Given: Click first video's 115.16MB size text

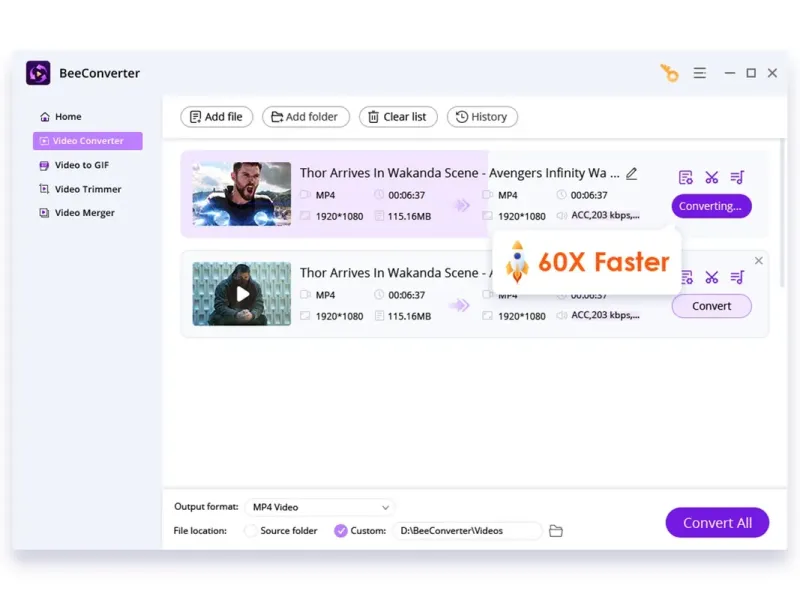Looking at the screenshot, I should pyautogui.click(x=409, y=216).
